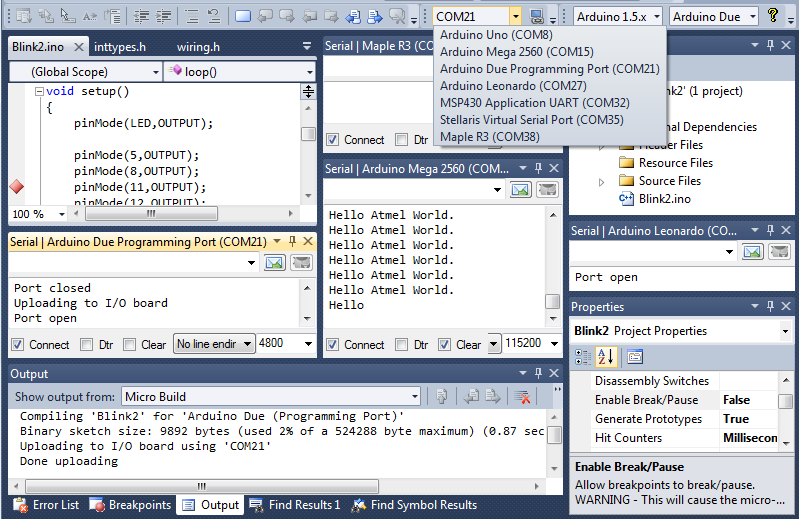Switch to the inttypes.h tab
The width and height of the screenshot is (799, 519).
(x=120, y=47)
